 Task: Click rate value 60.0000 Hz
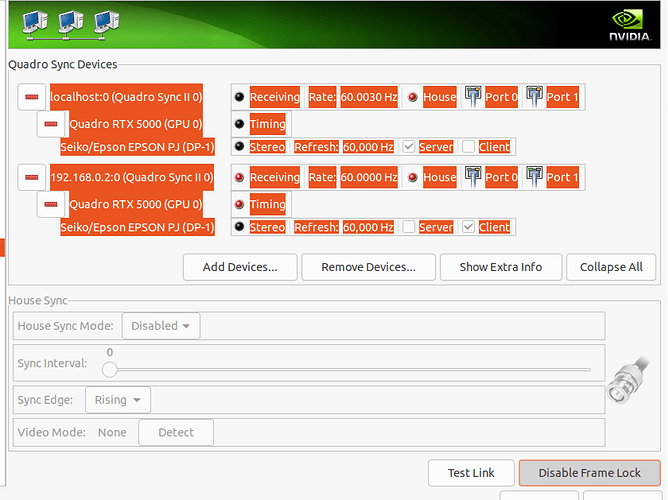click(369, 177)
